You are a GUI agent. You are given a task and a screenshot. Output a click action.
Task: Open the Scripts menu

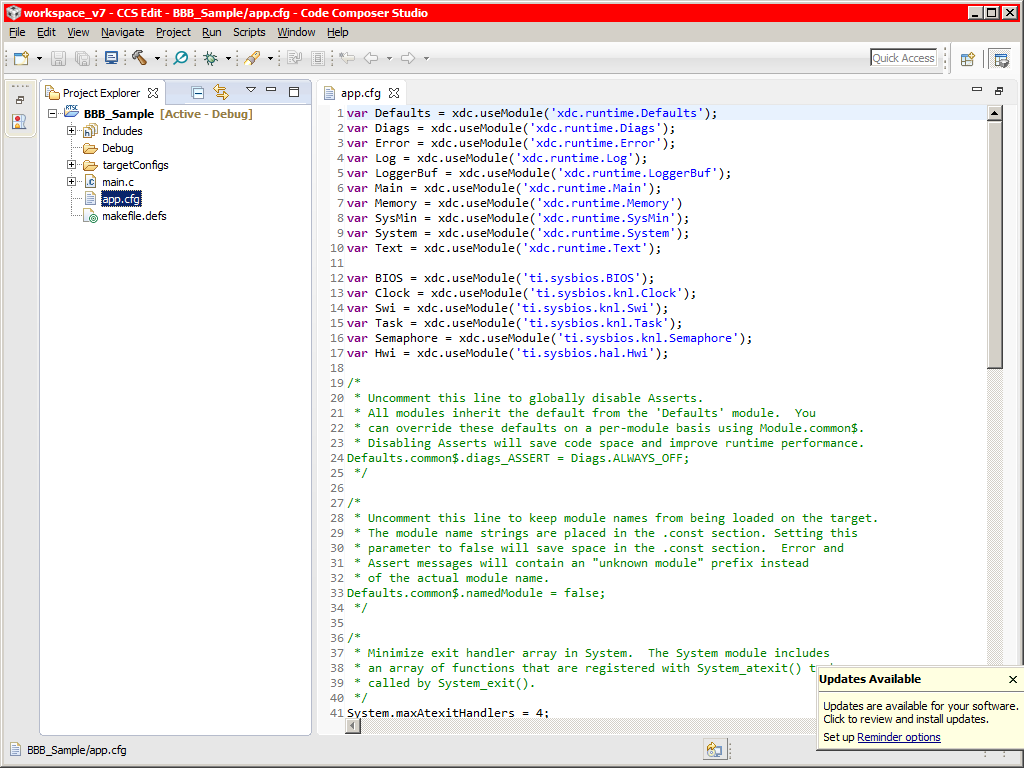[249, 32]
